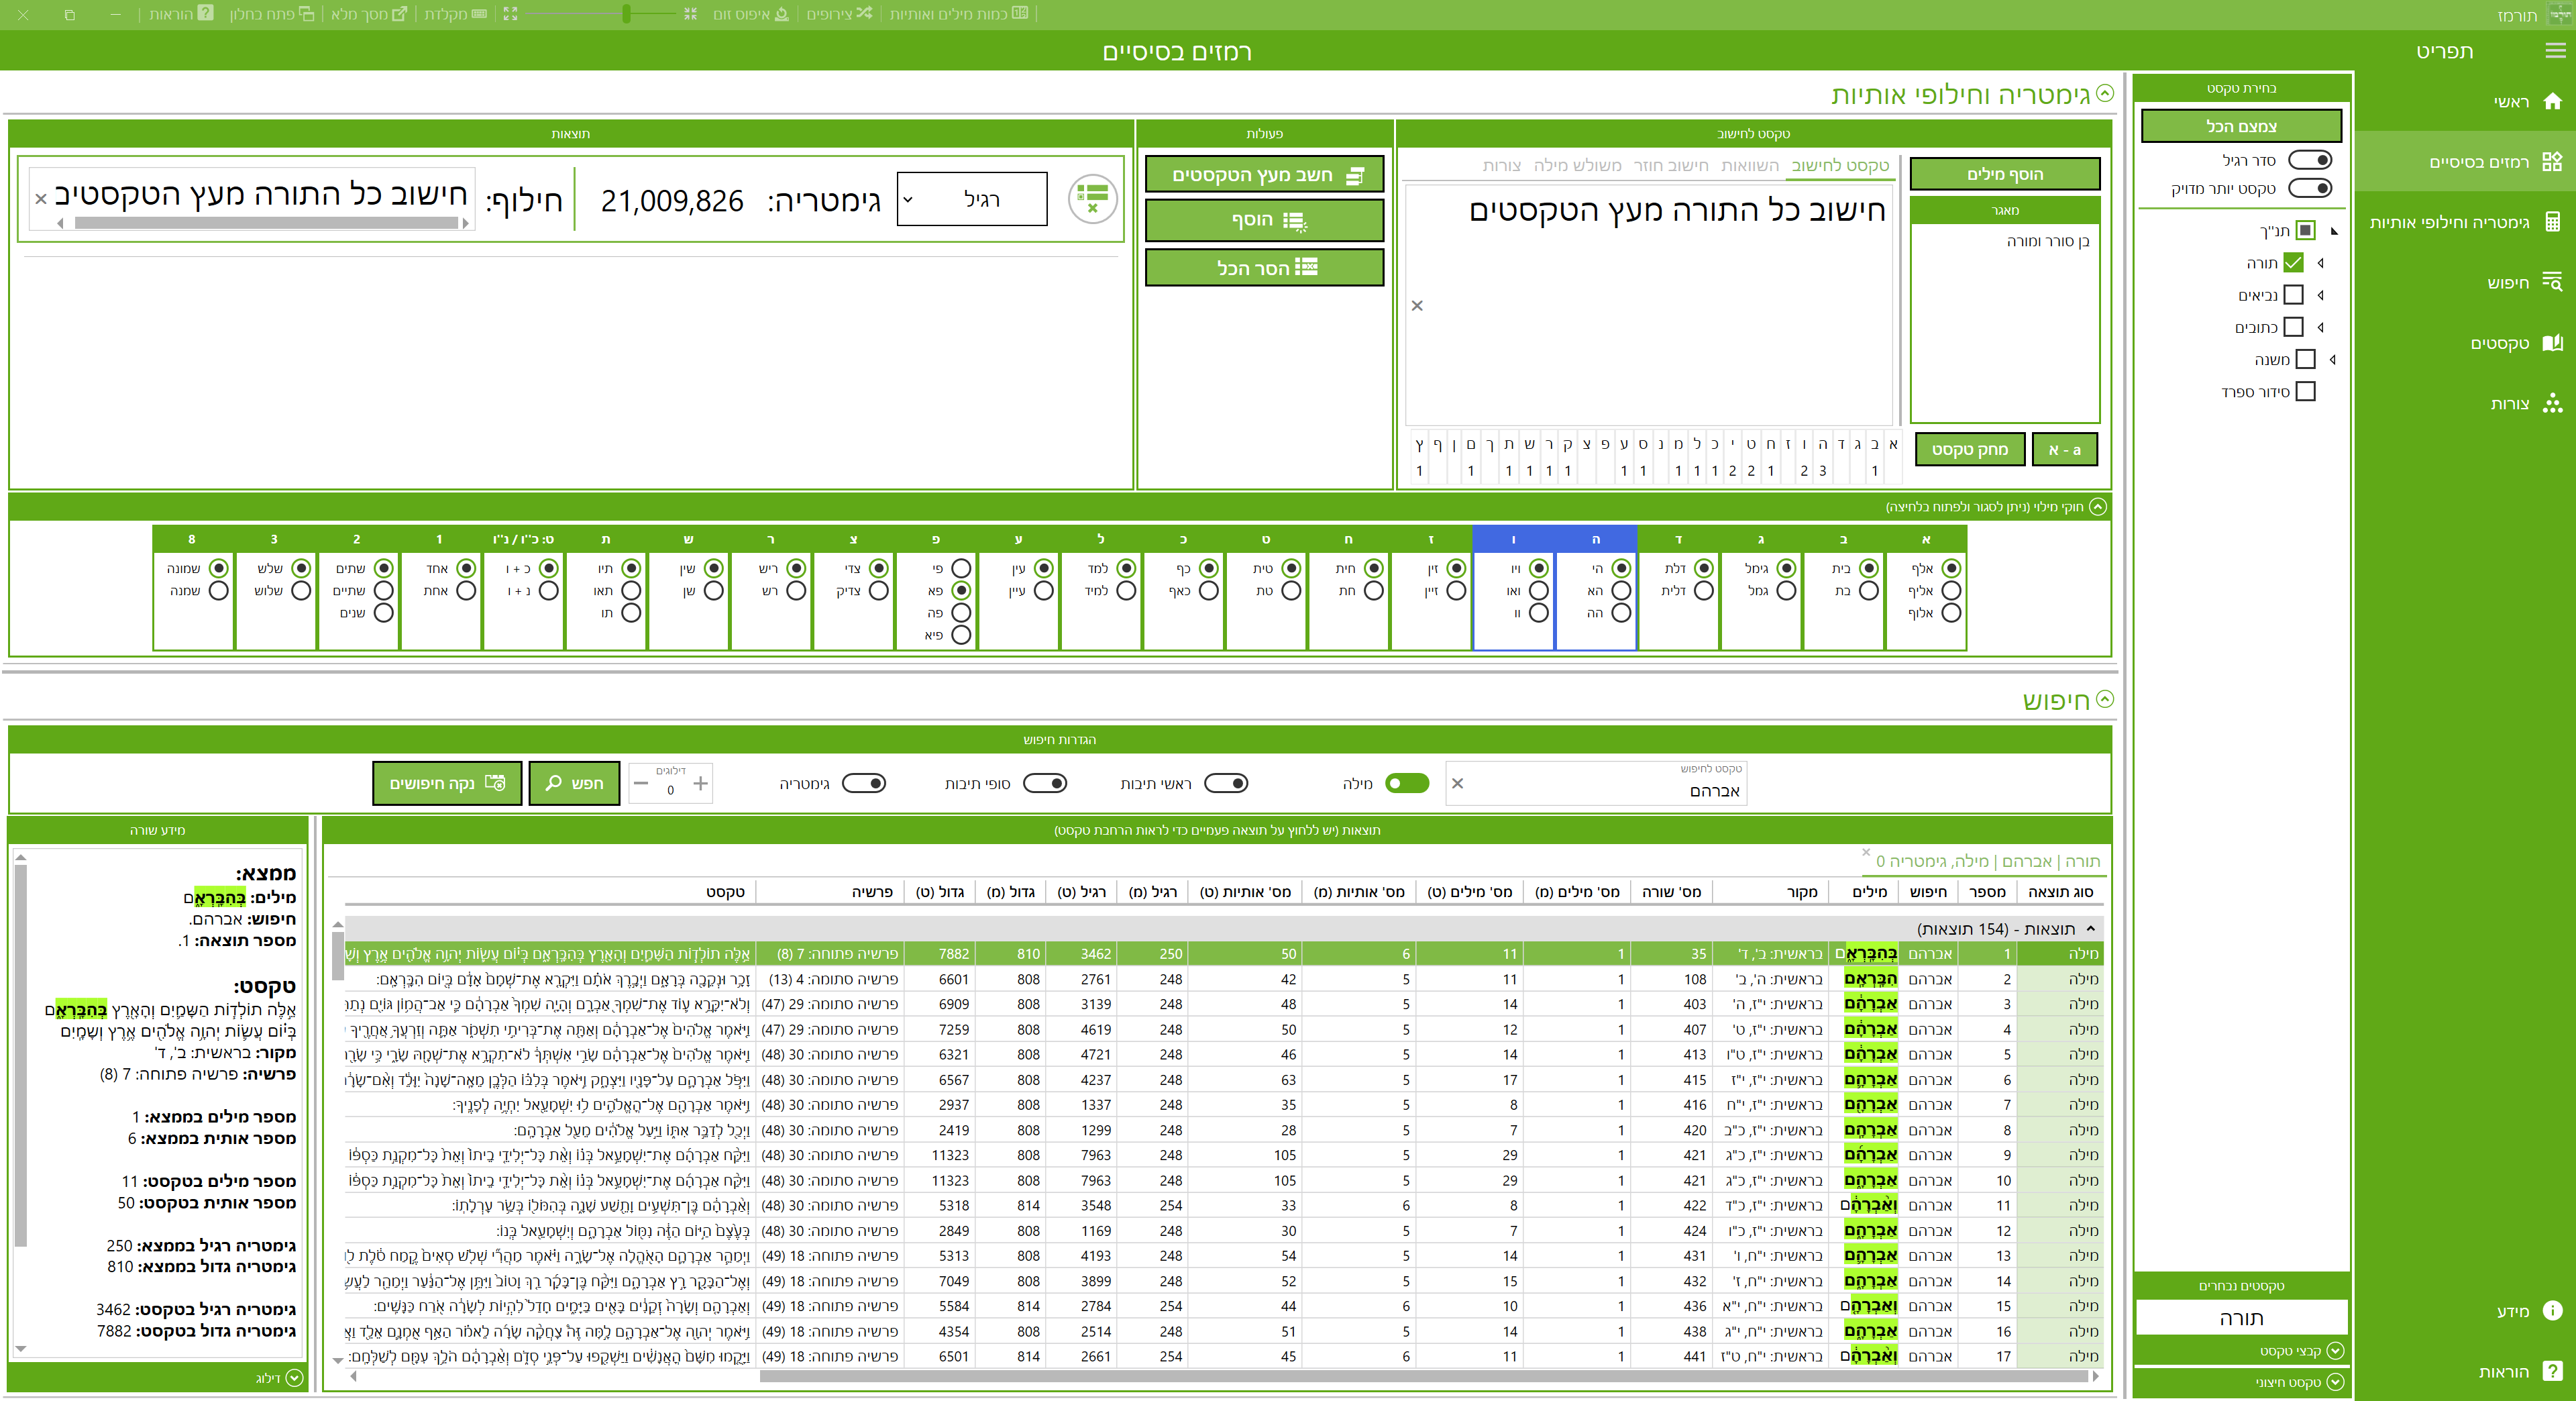This screenshot has height=1401, width=2576.
Task: Click the round results list icon
Action: (x=1092, y=199)
